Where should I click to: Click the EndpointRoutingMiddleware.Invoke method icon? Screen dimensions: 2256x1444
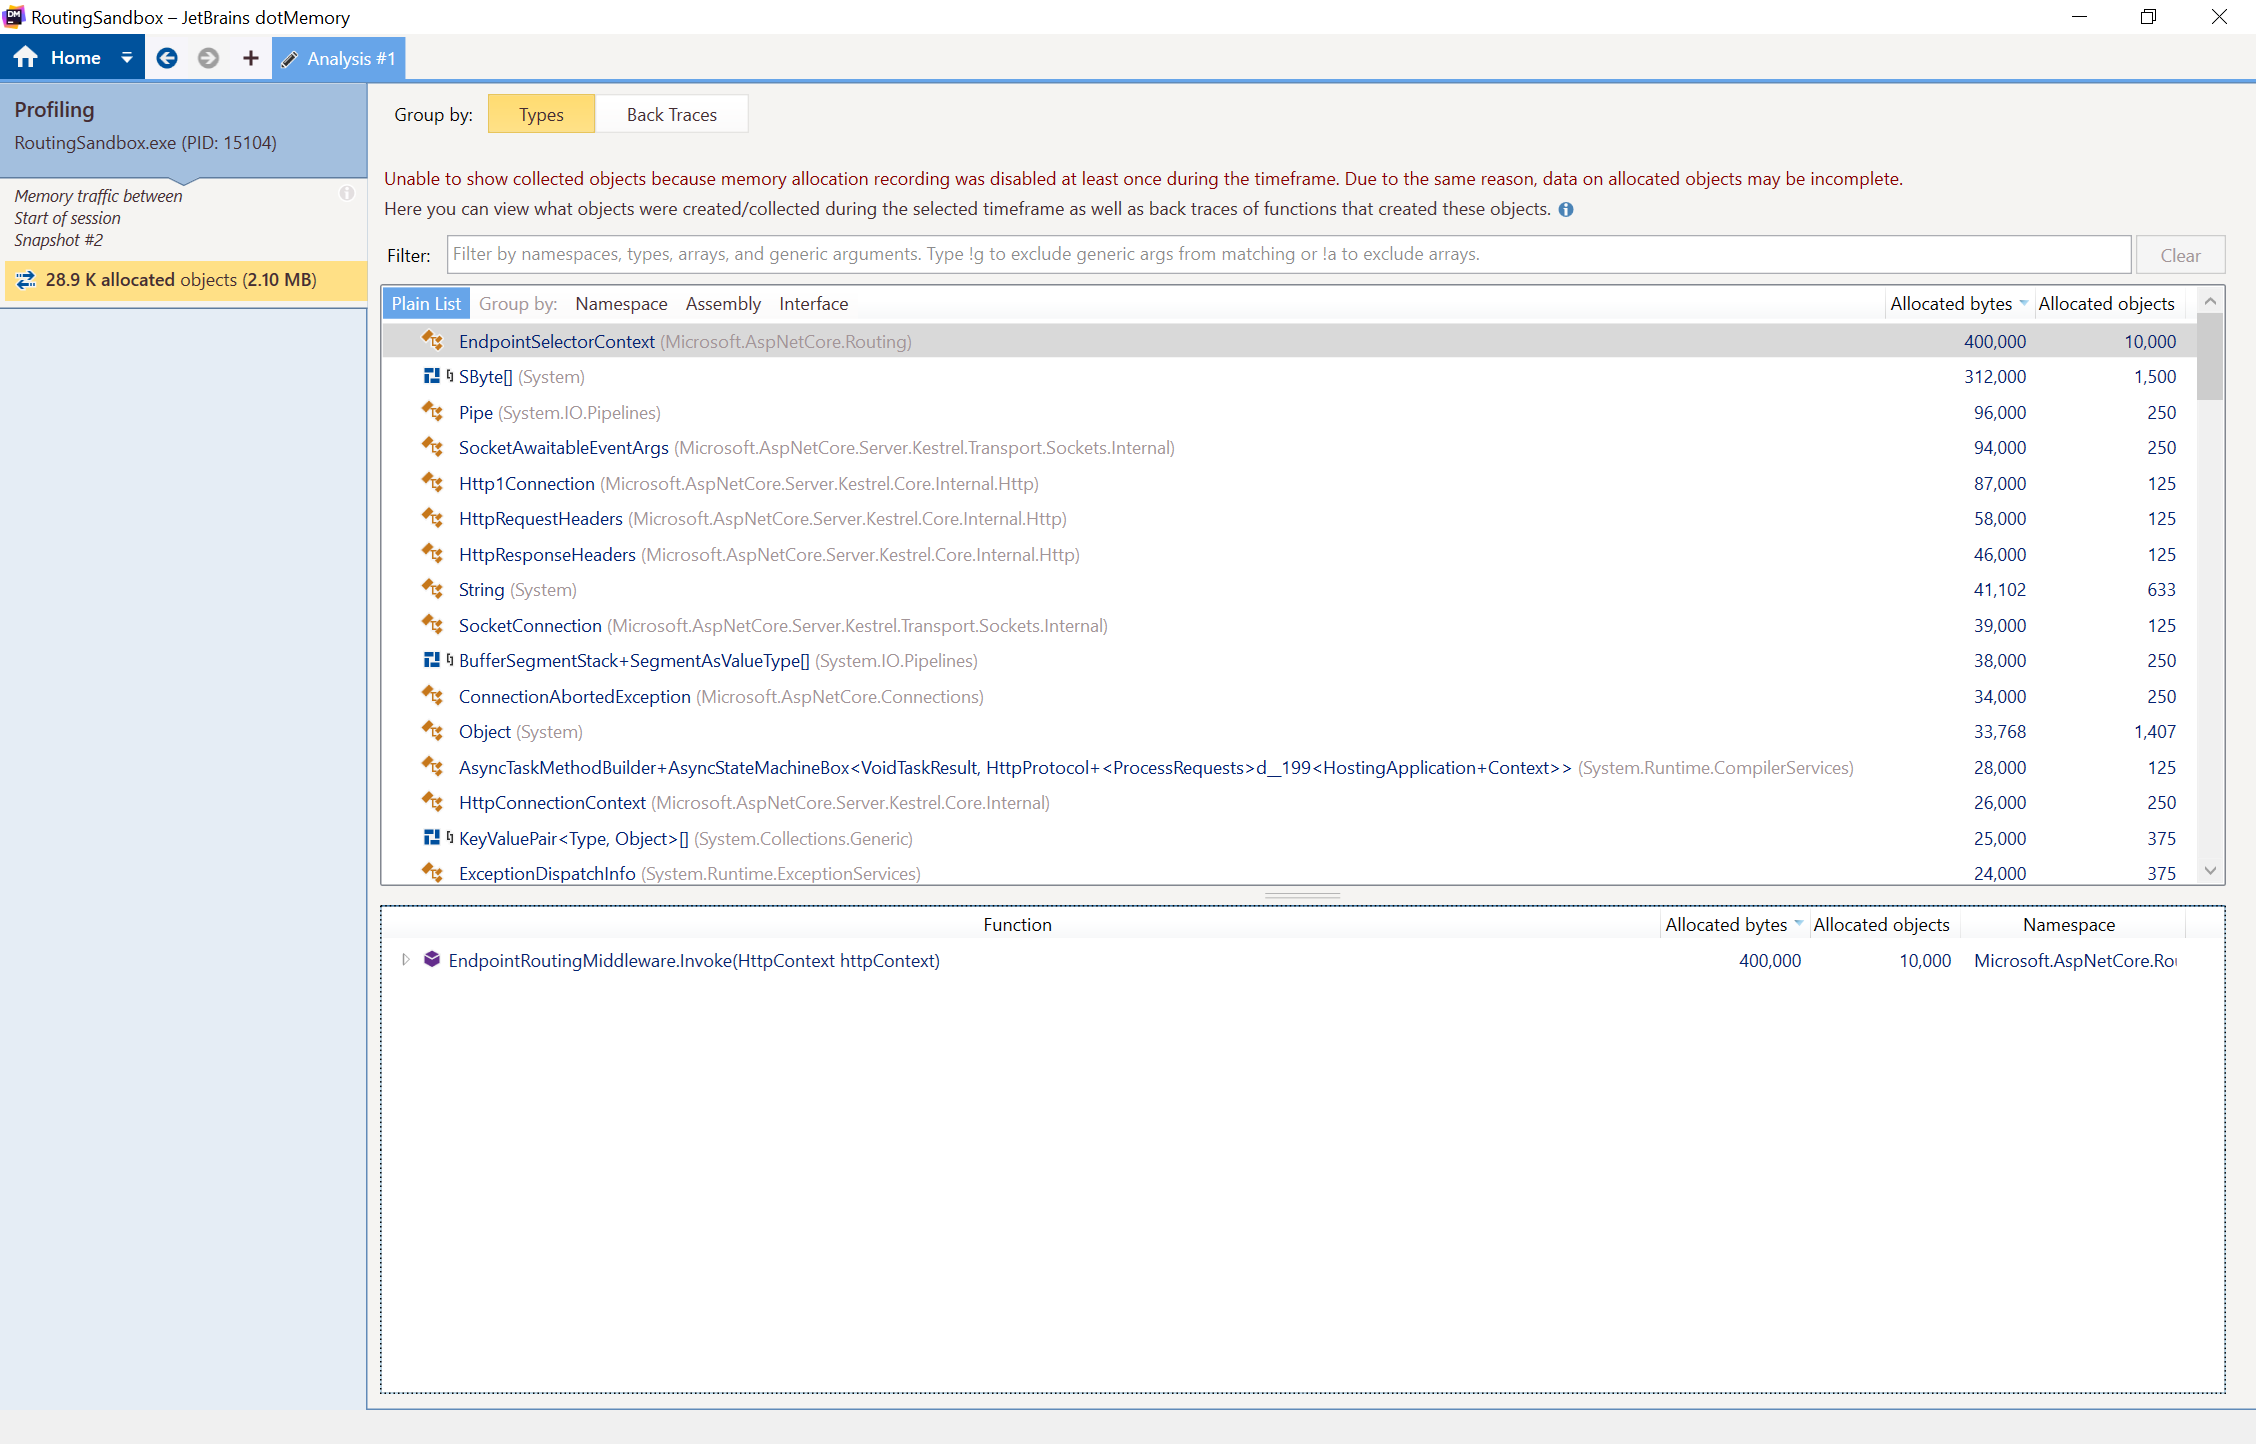point(432,960)
